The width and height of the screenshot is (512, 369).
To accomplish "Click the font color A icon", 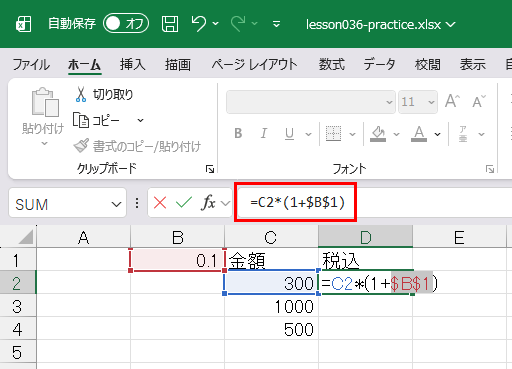I will (x=419, y=134).
